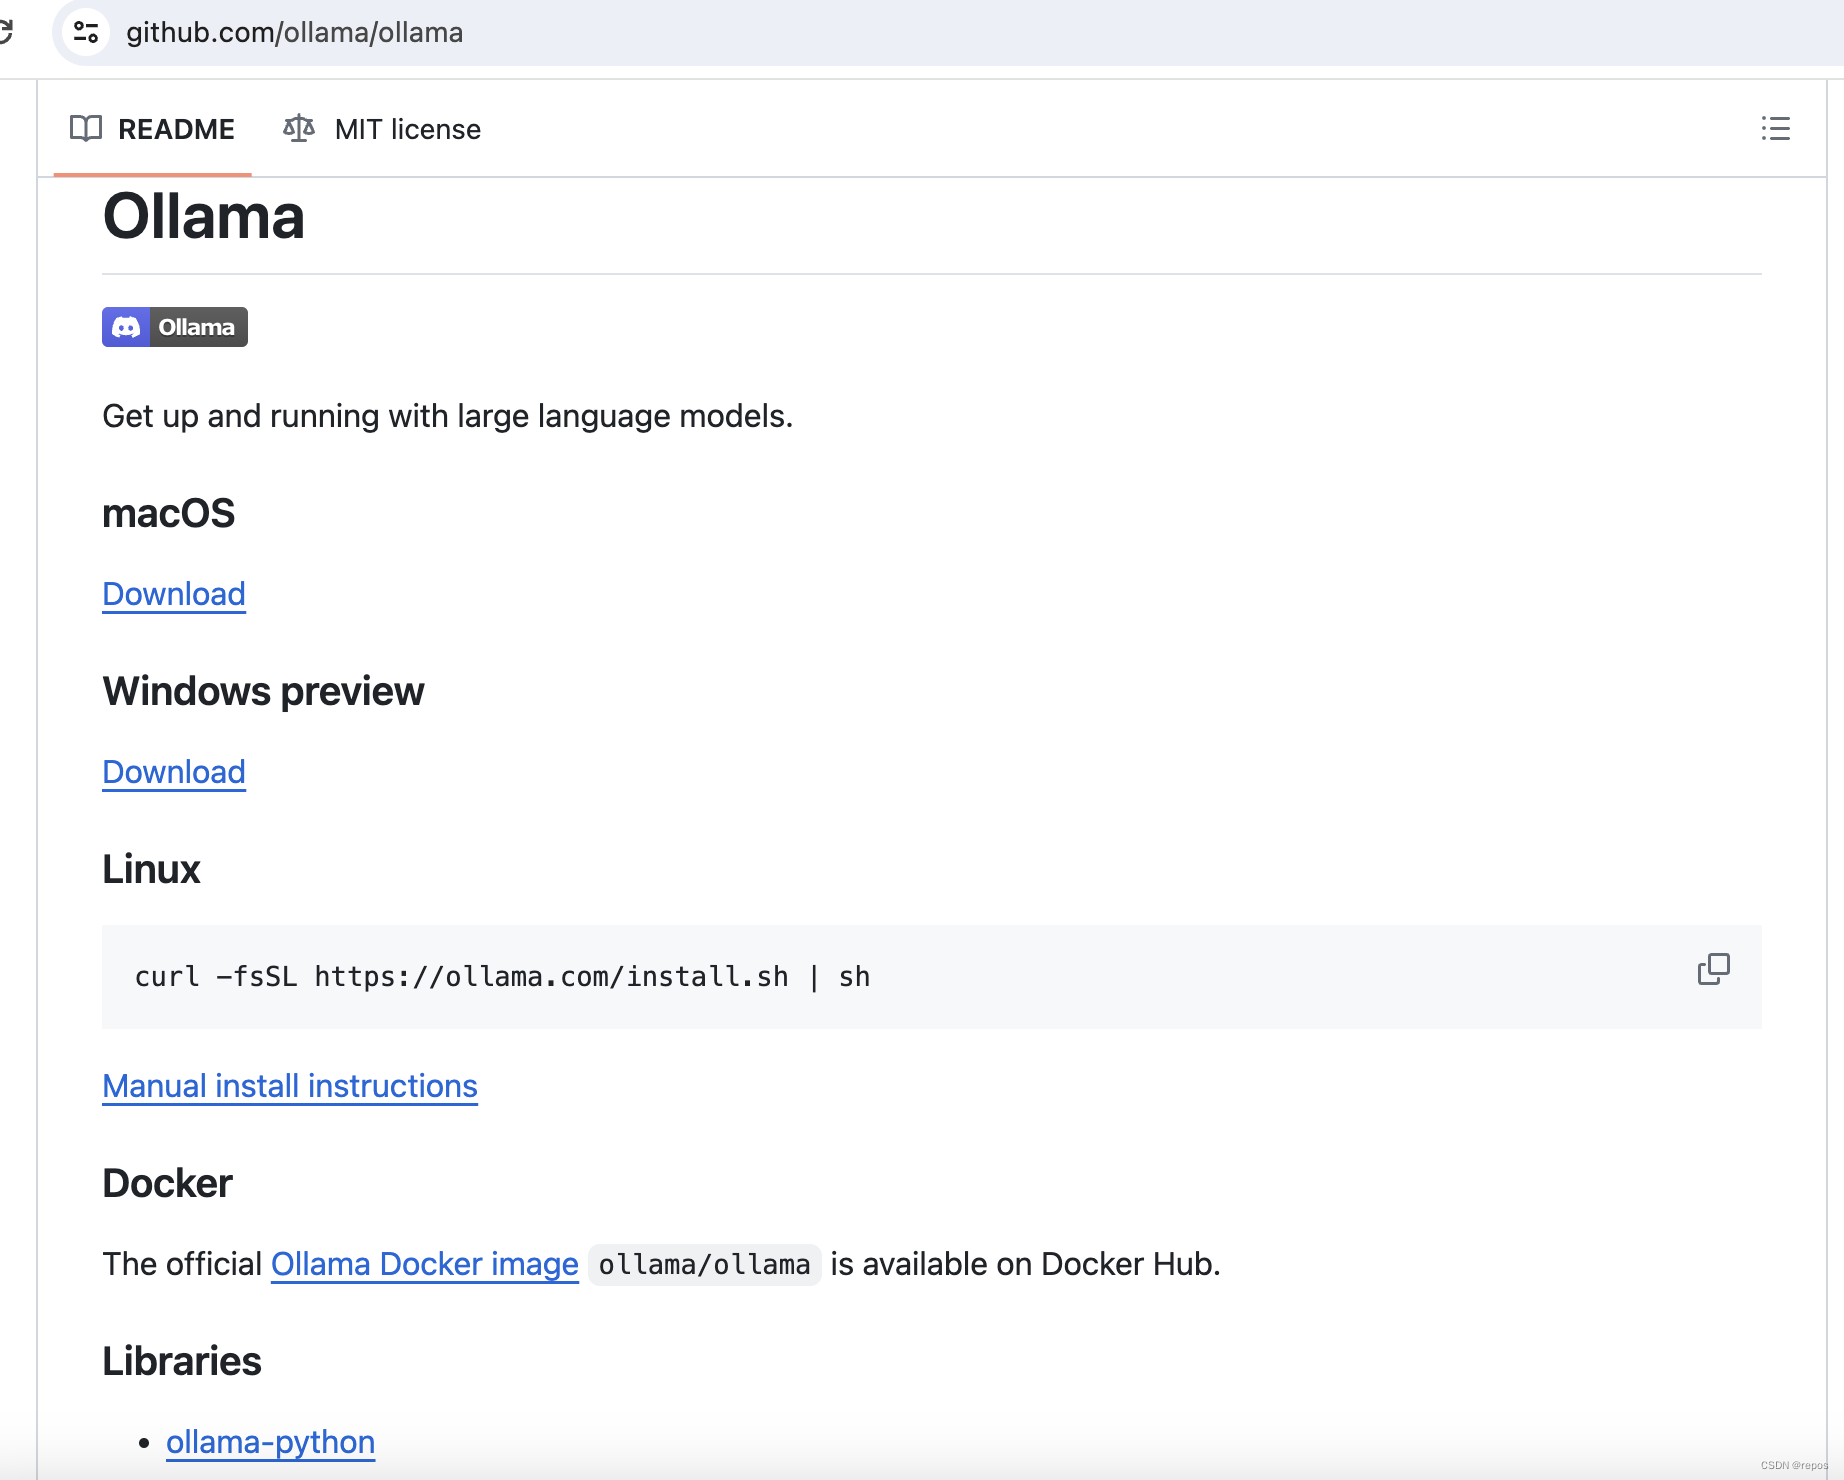Click the Discord Ollama badge
The image size is (1844, 1480).
point(175,327)
